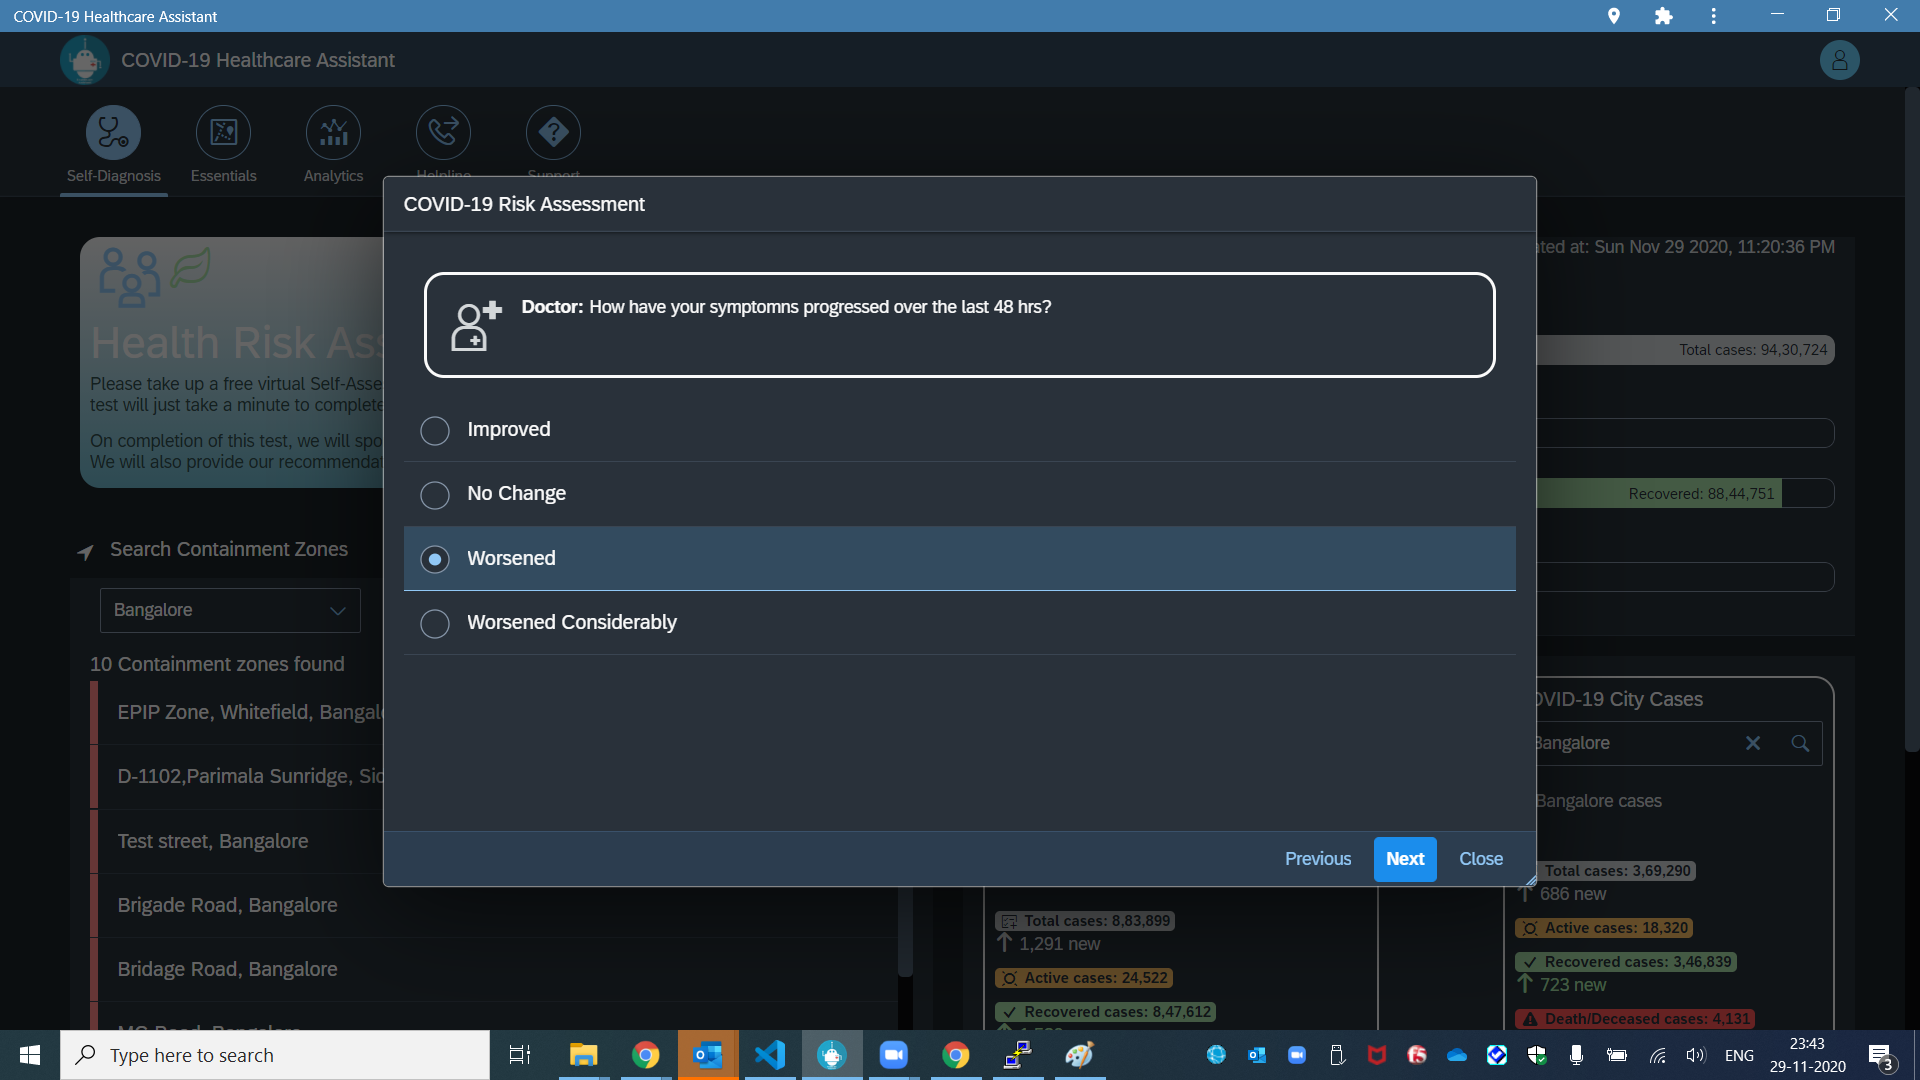Viewport: 1920px width, 1080px height.
Task: Open the Support question-mark icon
Action: (553, 132)
